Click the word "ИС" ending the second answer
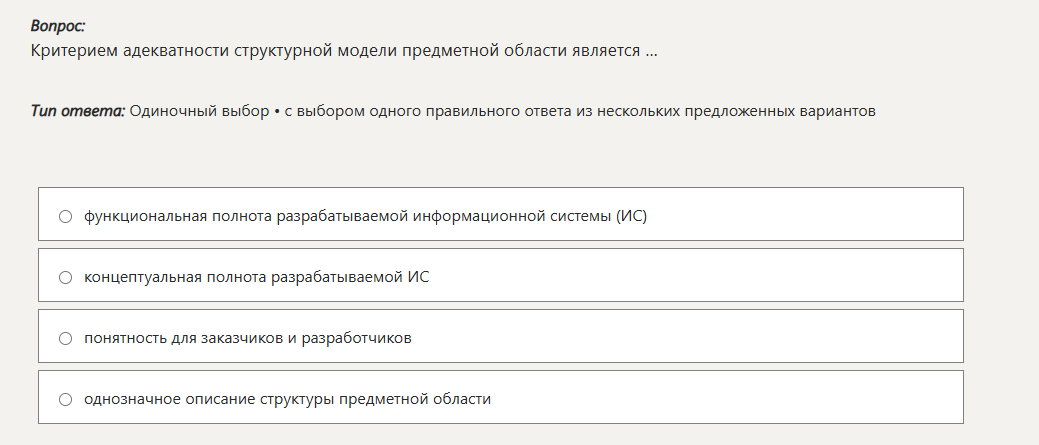Image resolution: width=1039 pixels, height=445 pixels. tap(419, 276)
